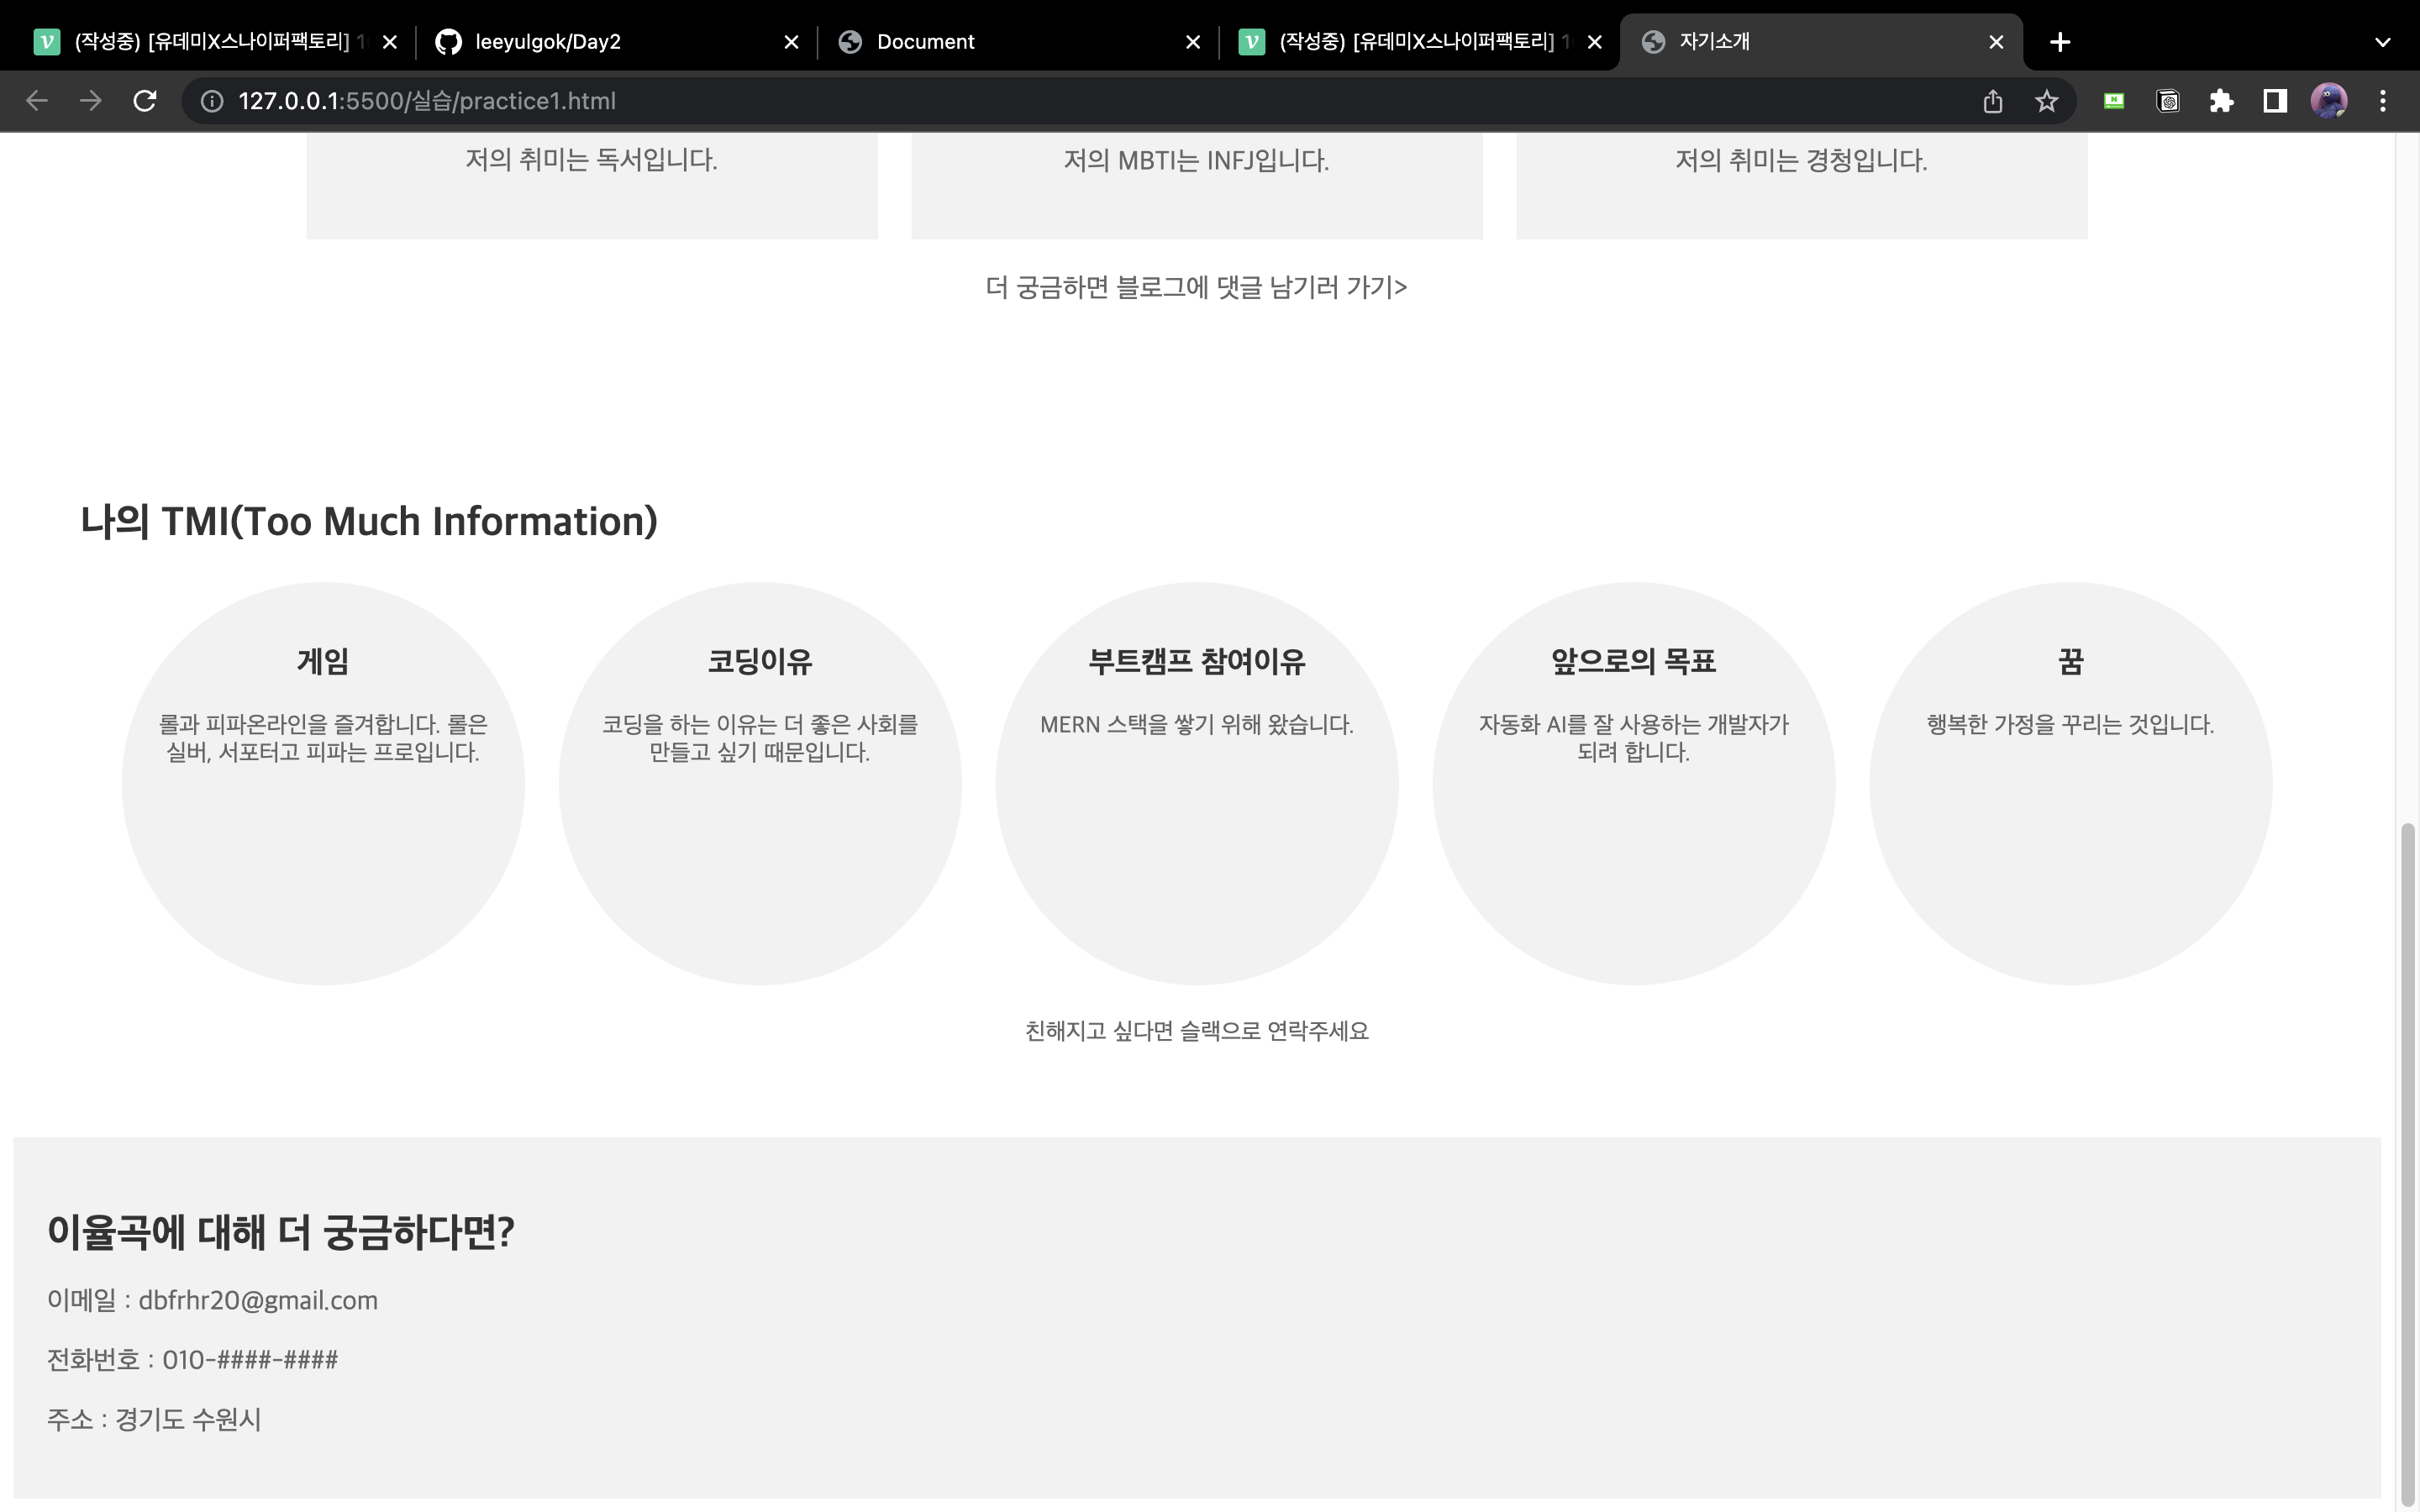
Task: Click the blog comment link 더 궁금하면 블로그에
Action: (1196, 288)
